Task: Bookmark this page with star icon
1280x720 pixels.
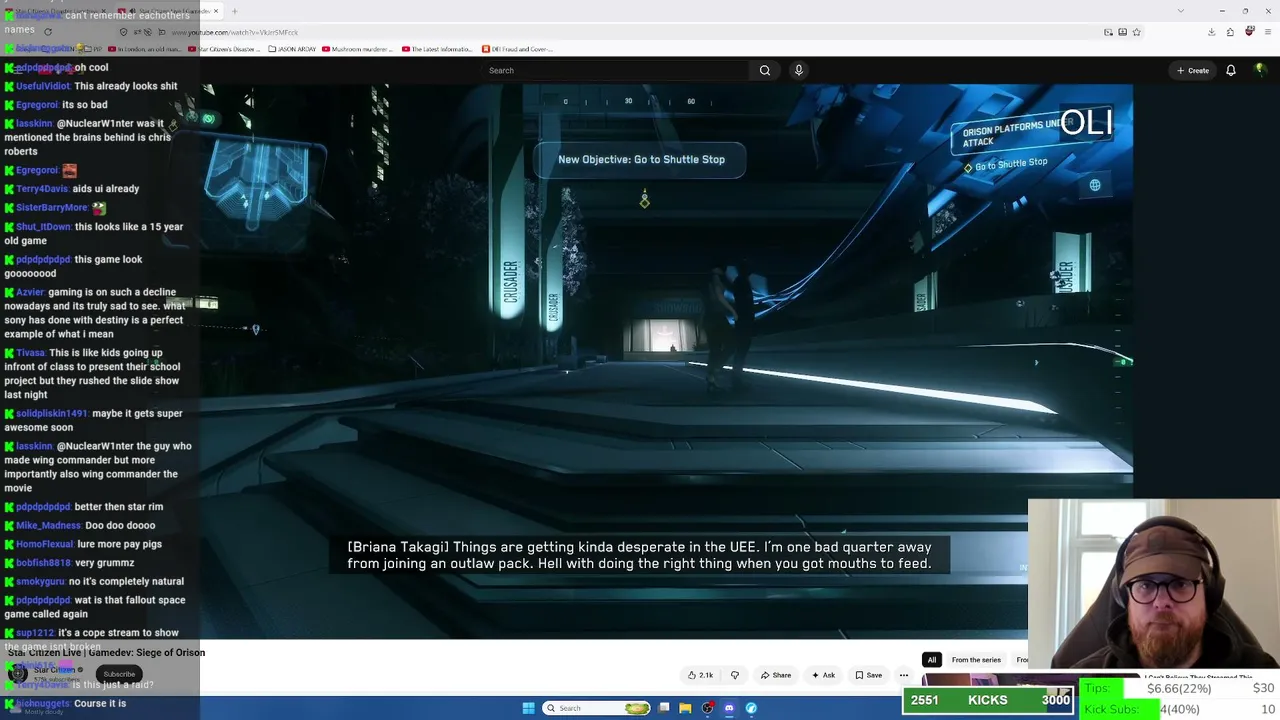Action: tap(1136, 32)
